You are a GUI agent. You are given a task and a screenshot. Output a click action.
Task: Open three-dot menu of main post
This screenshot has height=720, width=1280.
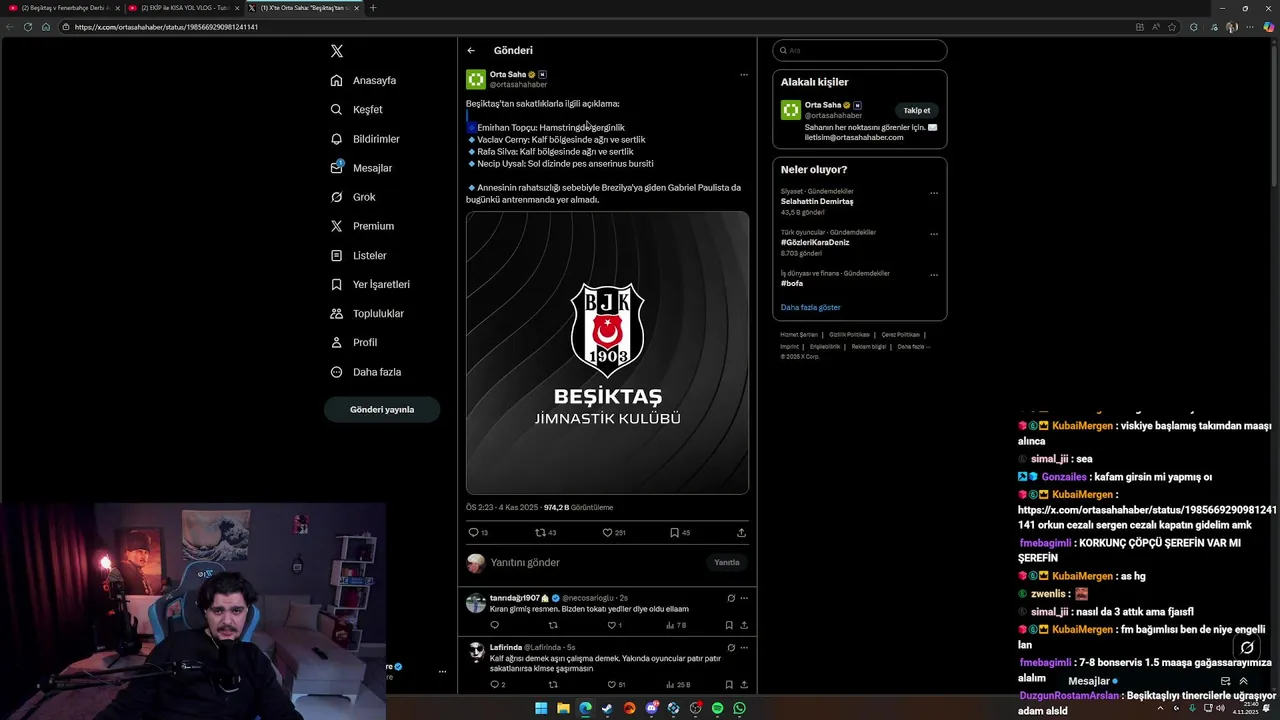coord(743,75)
